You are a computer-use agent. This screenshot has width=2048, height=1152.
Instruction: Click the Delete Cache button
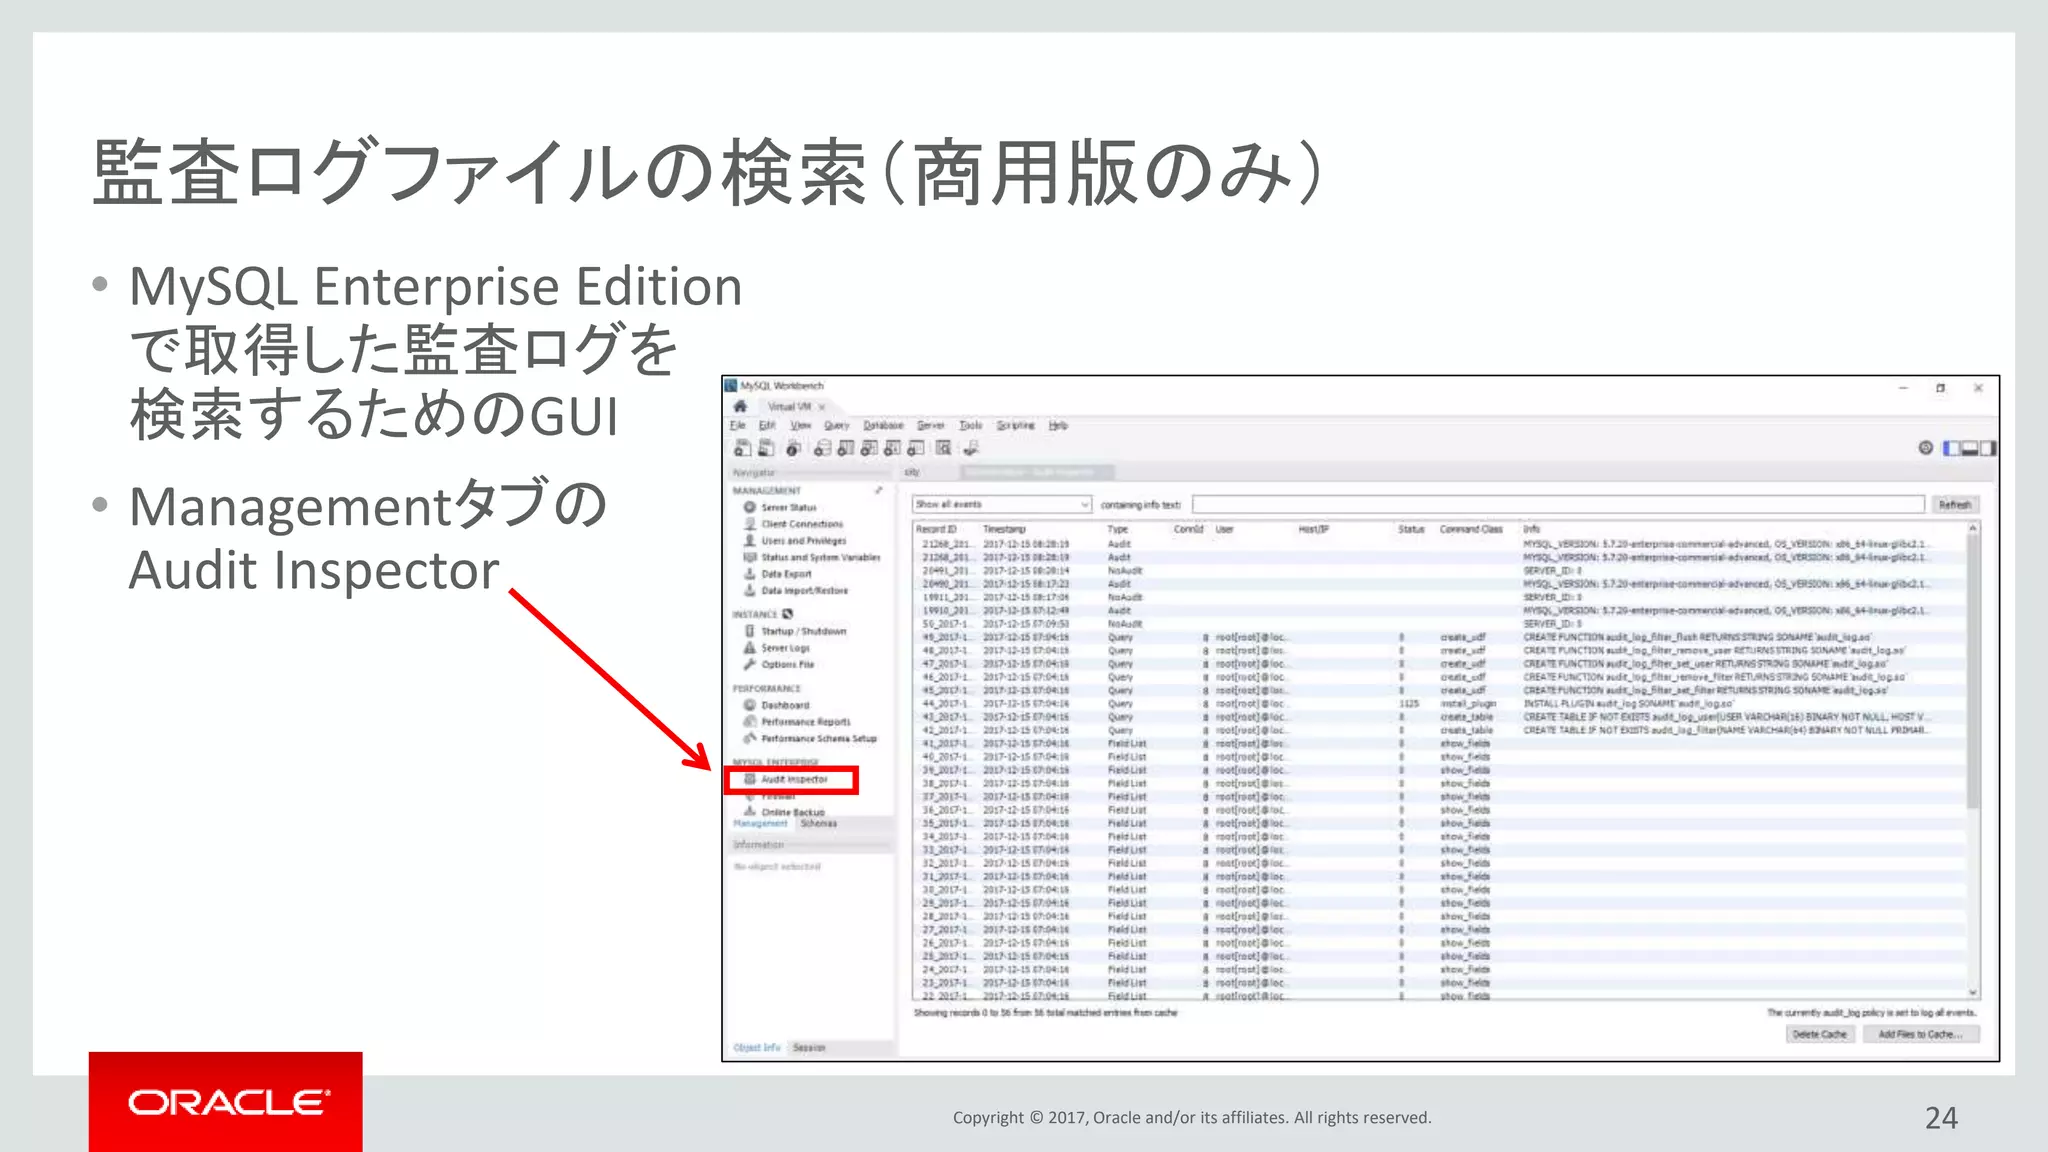coord(1820,1034)
